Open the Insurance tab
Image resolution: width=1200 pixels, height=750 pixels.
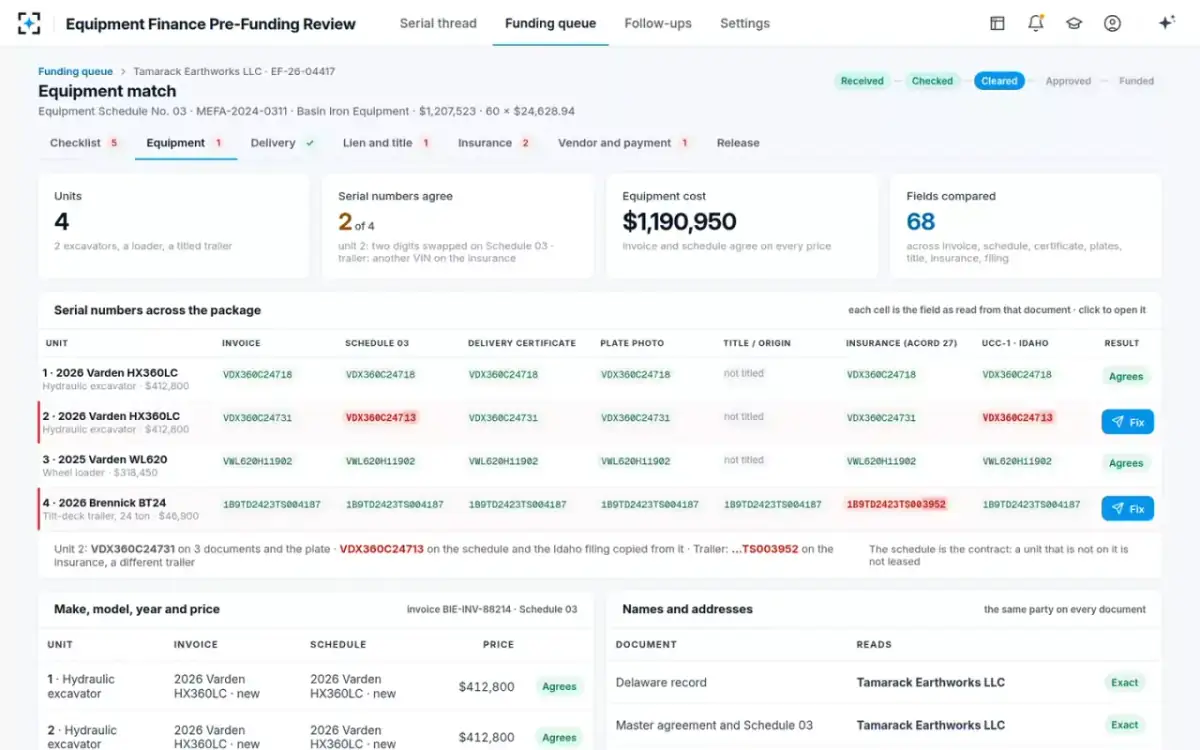pos(494,143)
